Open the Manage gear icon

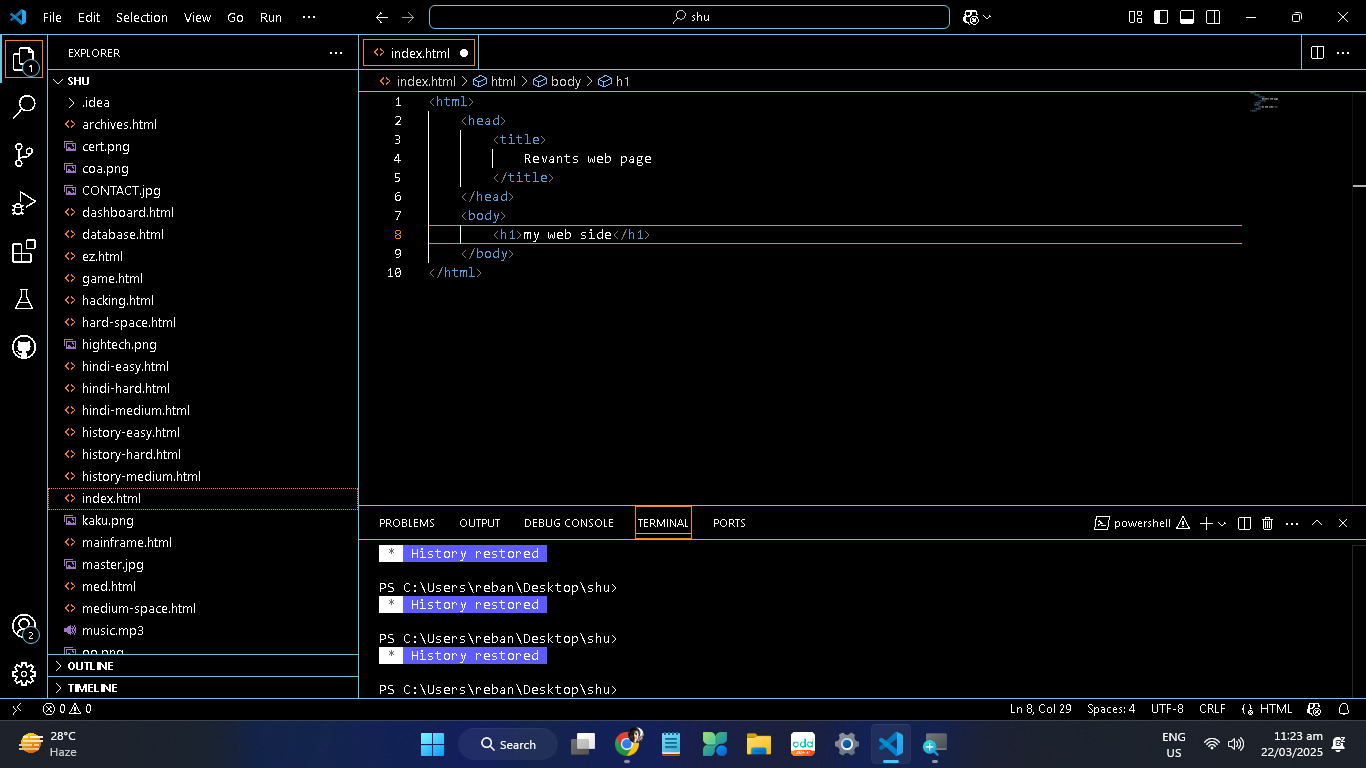coord(24,673)
